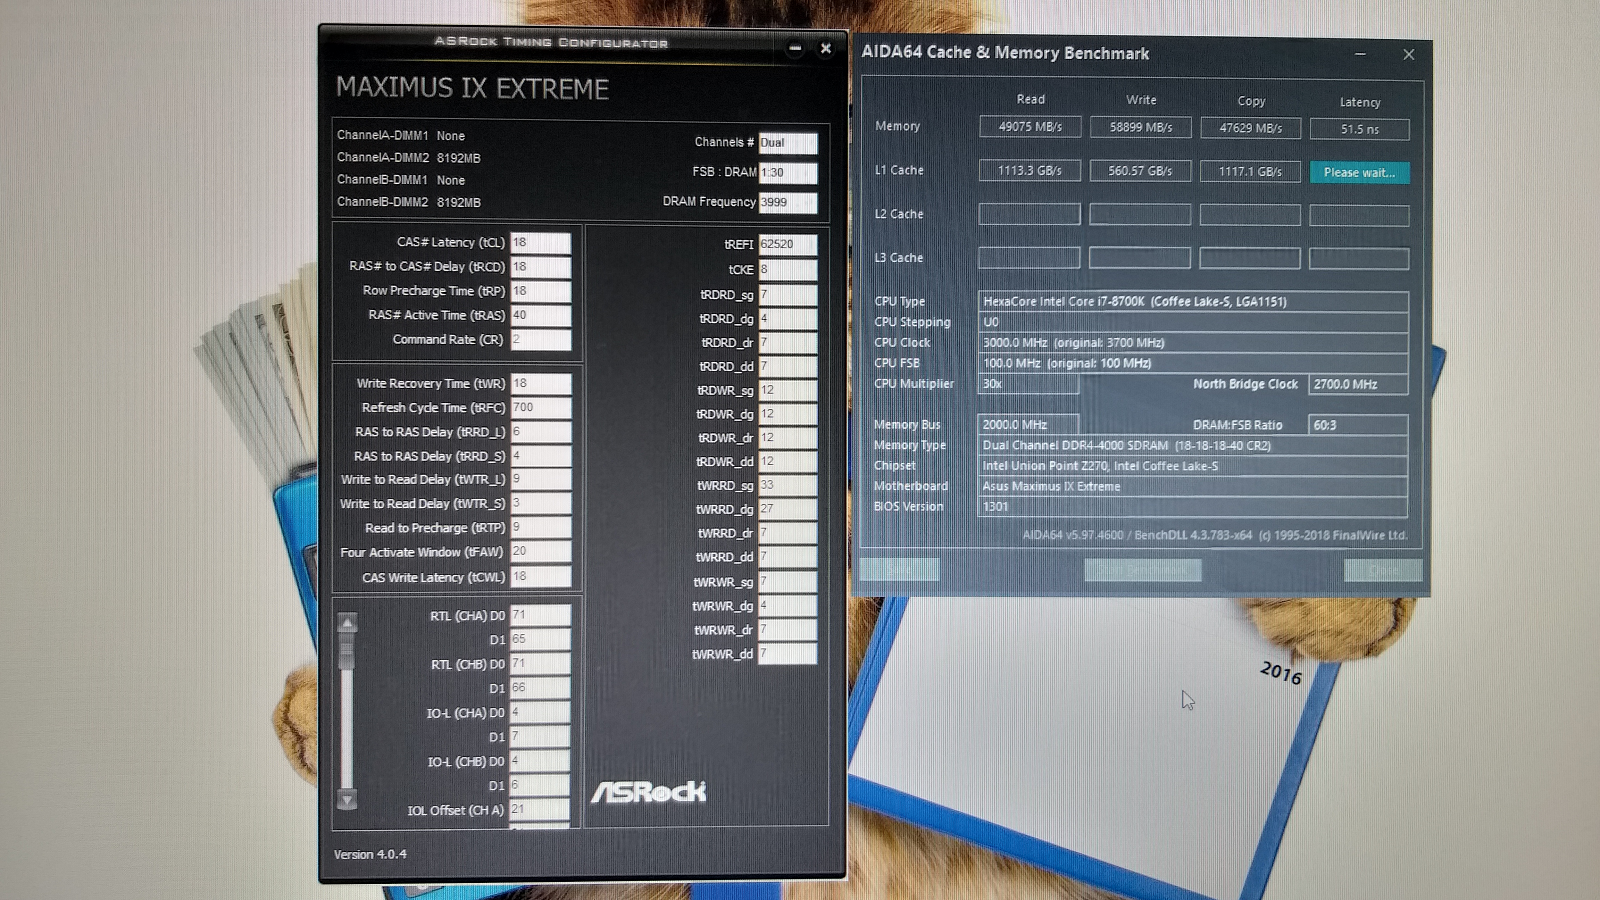
Task: Click the Write to Read Delay (tWTR_L) field
Action: pos(540,480)
